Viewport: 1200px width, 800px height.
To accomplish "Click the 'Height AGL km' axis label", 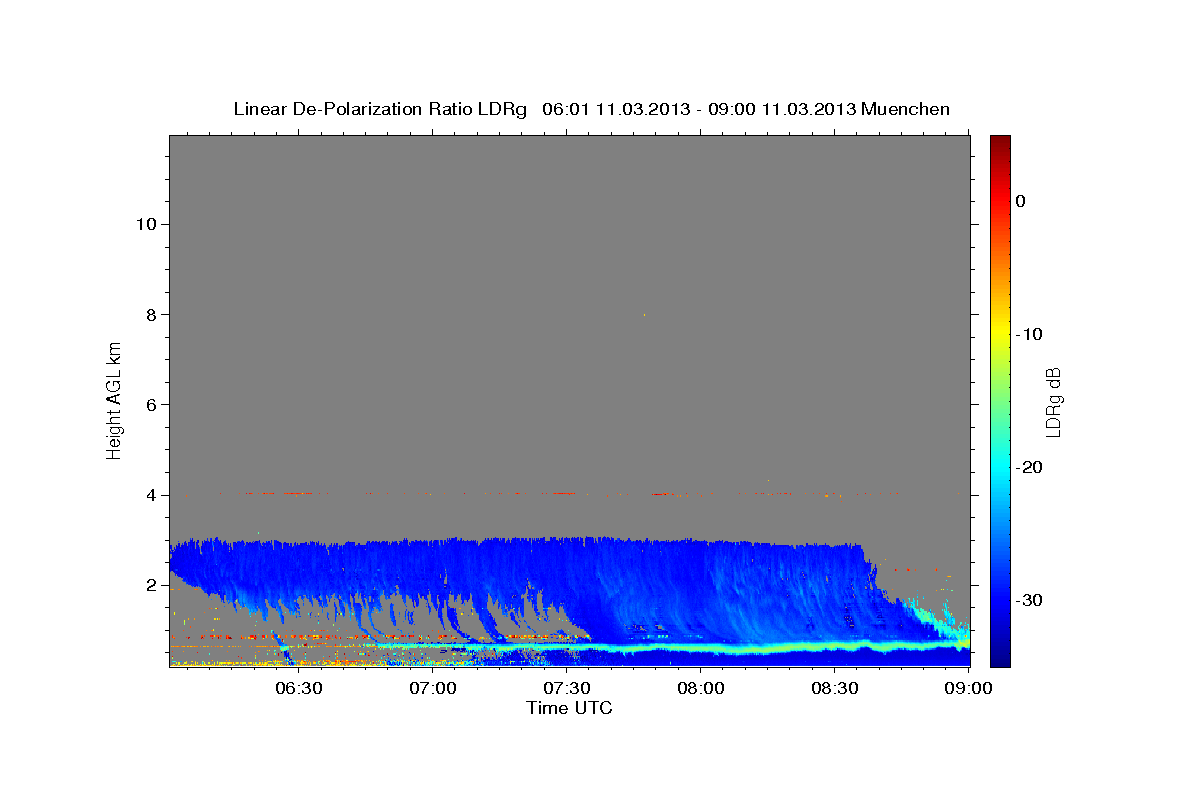I will coord(115,400).
